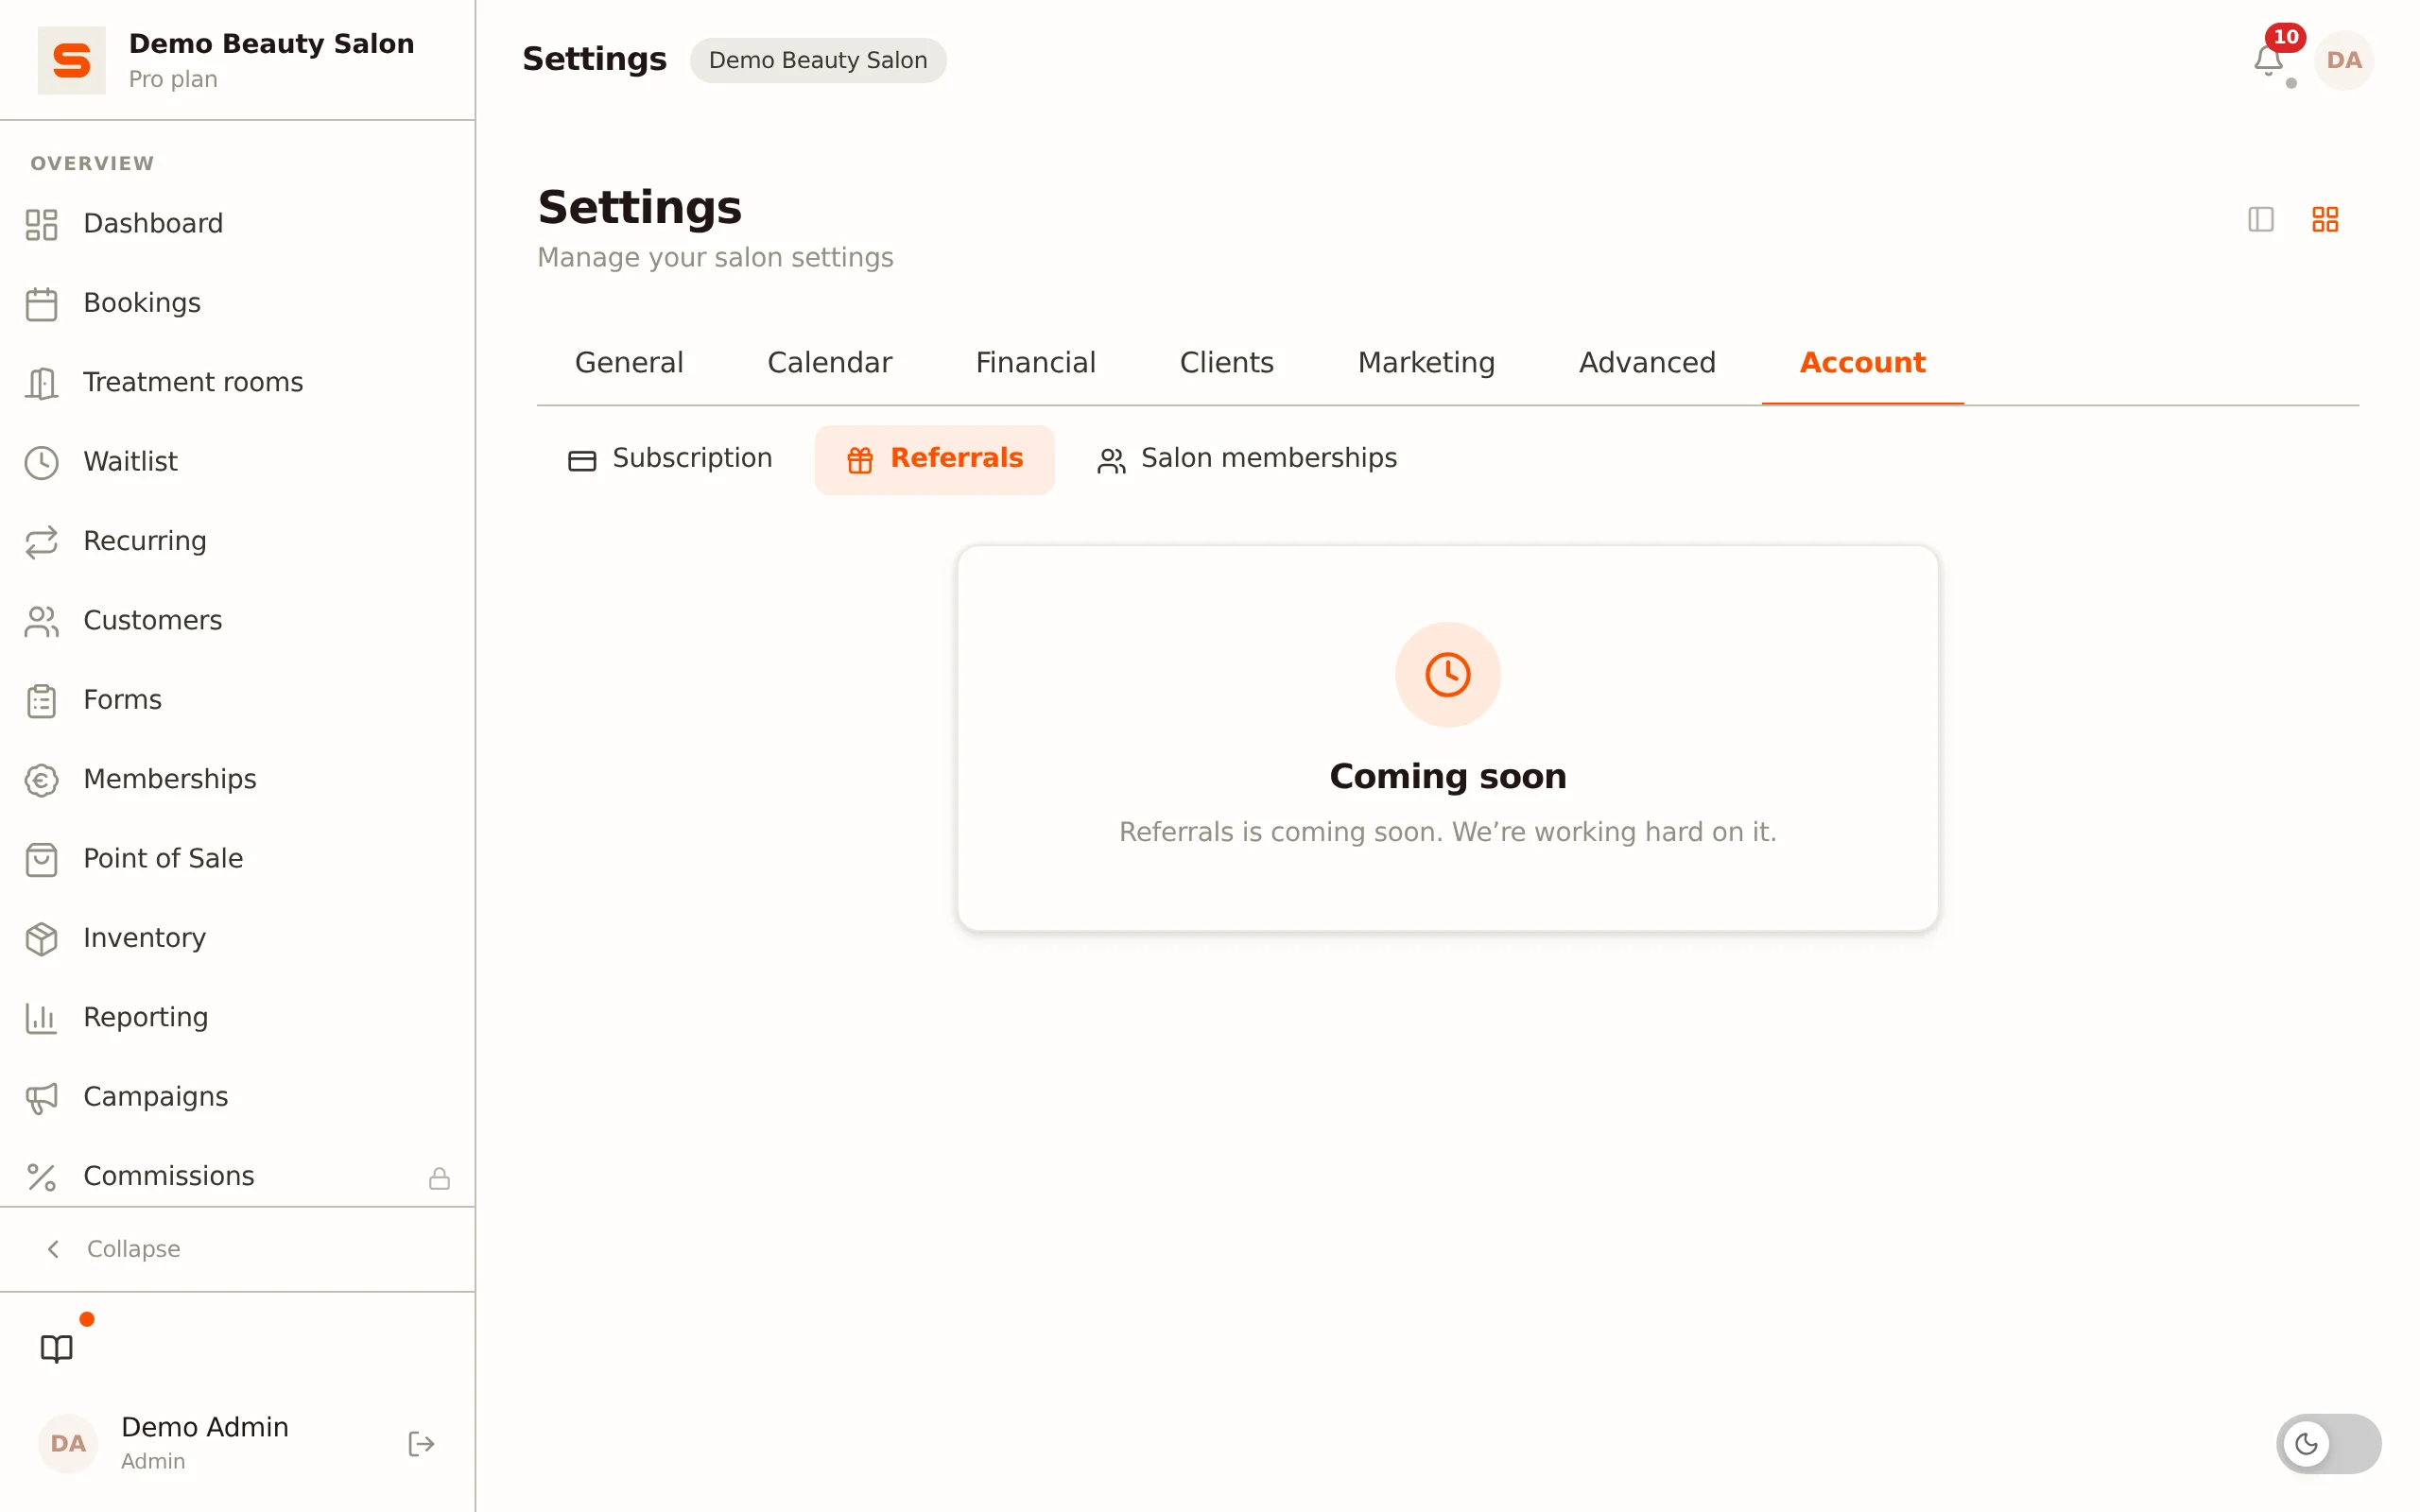Switch to grid layout view icon
The height and width of the screenshot is (1512, 2420).
click(2325, 219)
